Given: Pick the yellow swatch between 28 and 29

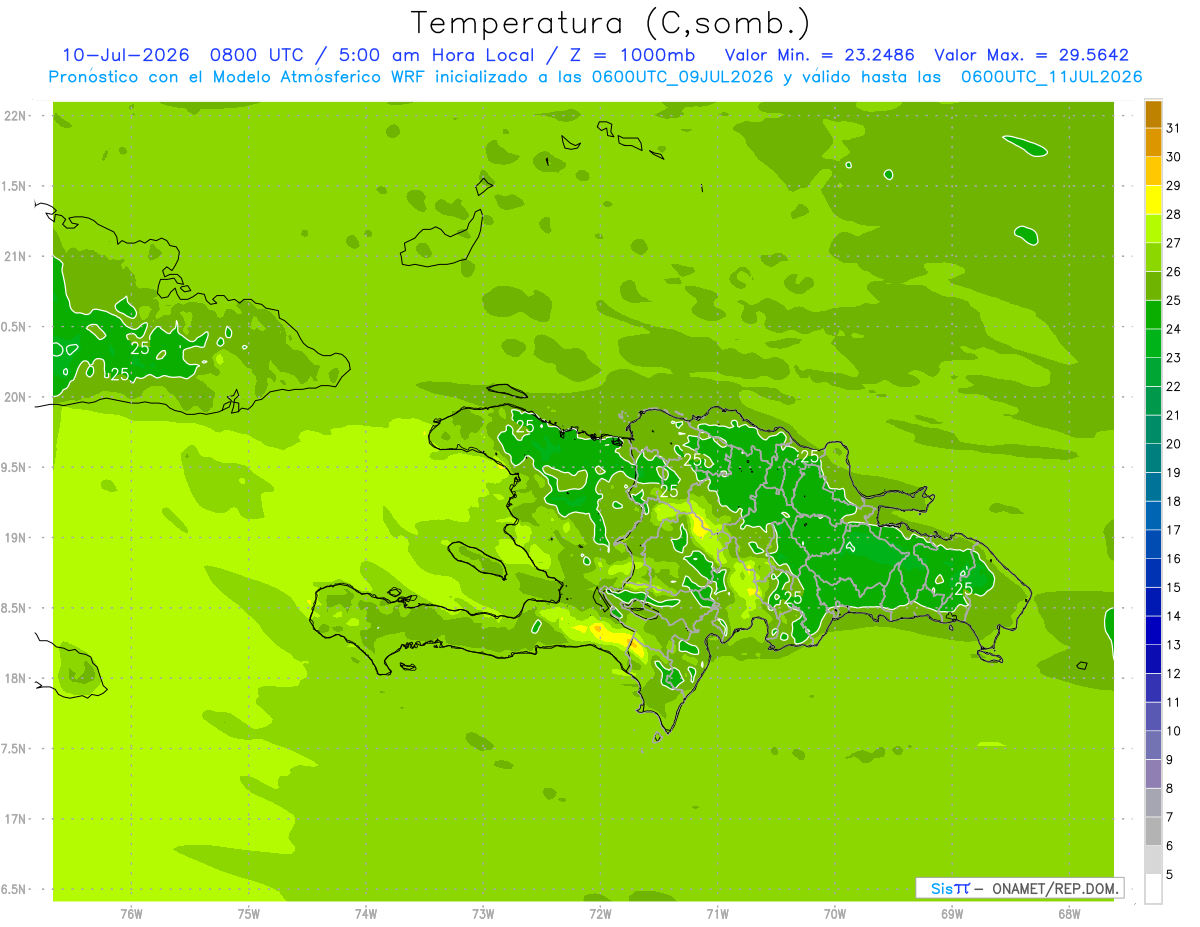Looking at the screenshot, I should 1153,200.
